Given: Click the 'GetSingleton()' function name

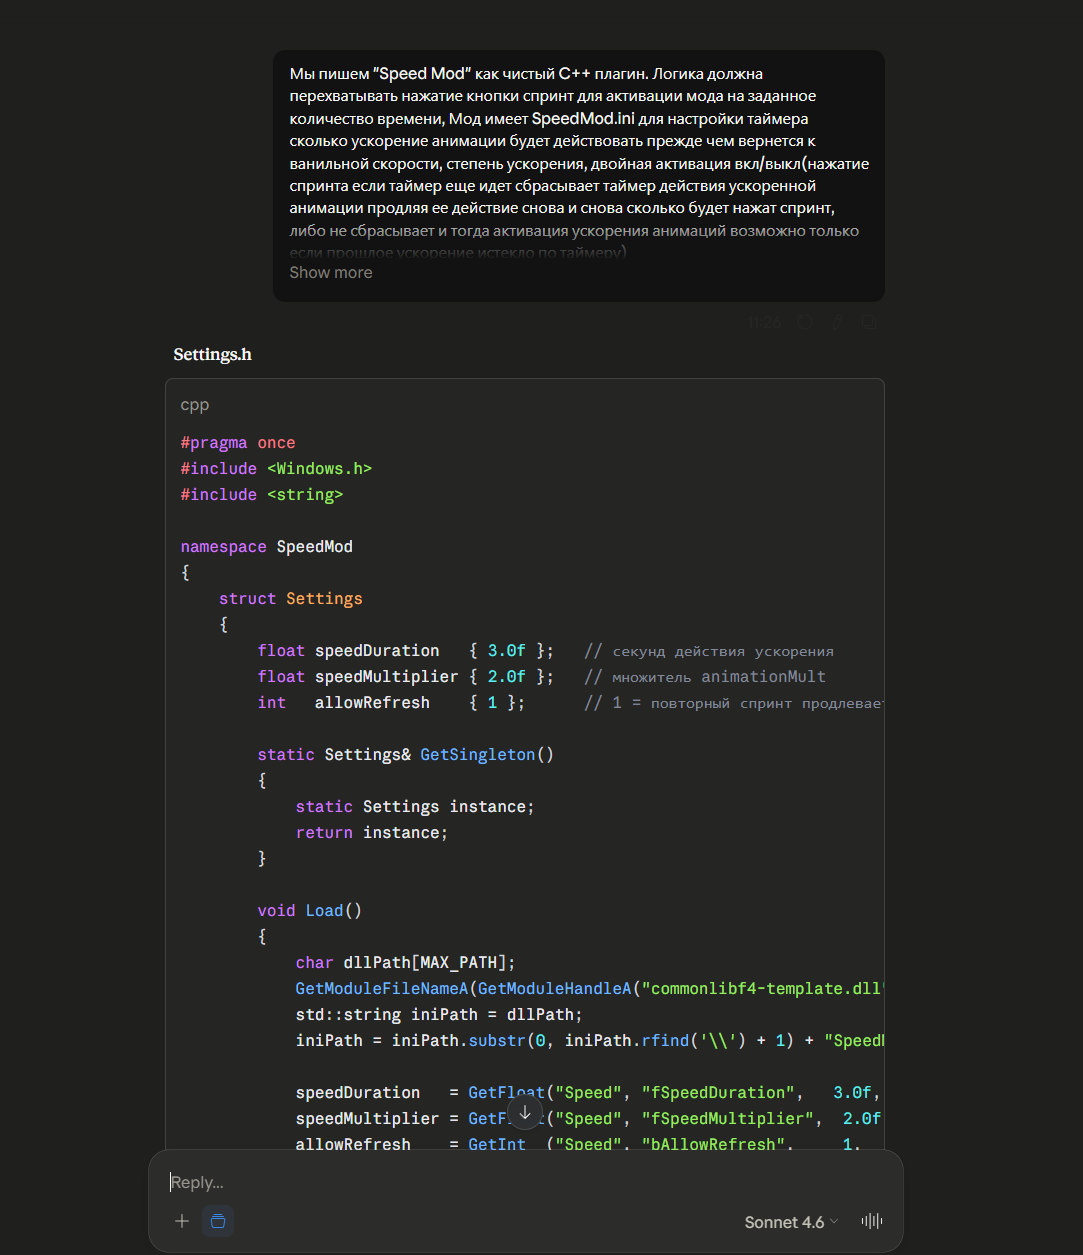Looking at the screenshot, I should click(x=487, y=755).
